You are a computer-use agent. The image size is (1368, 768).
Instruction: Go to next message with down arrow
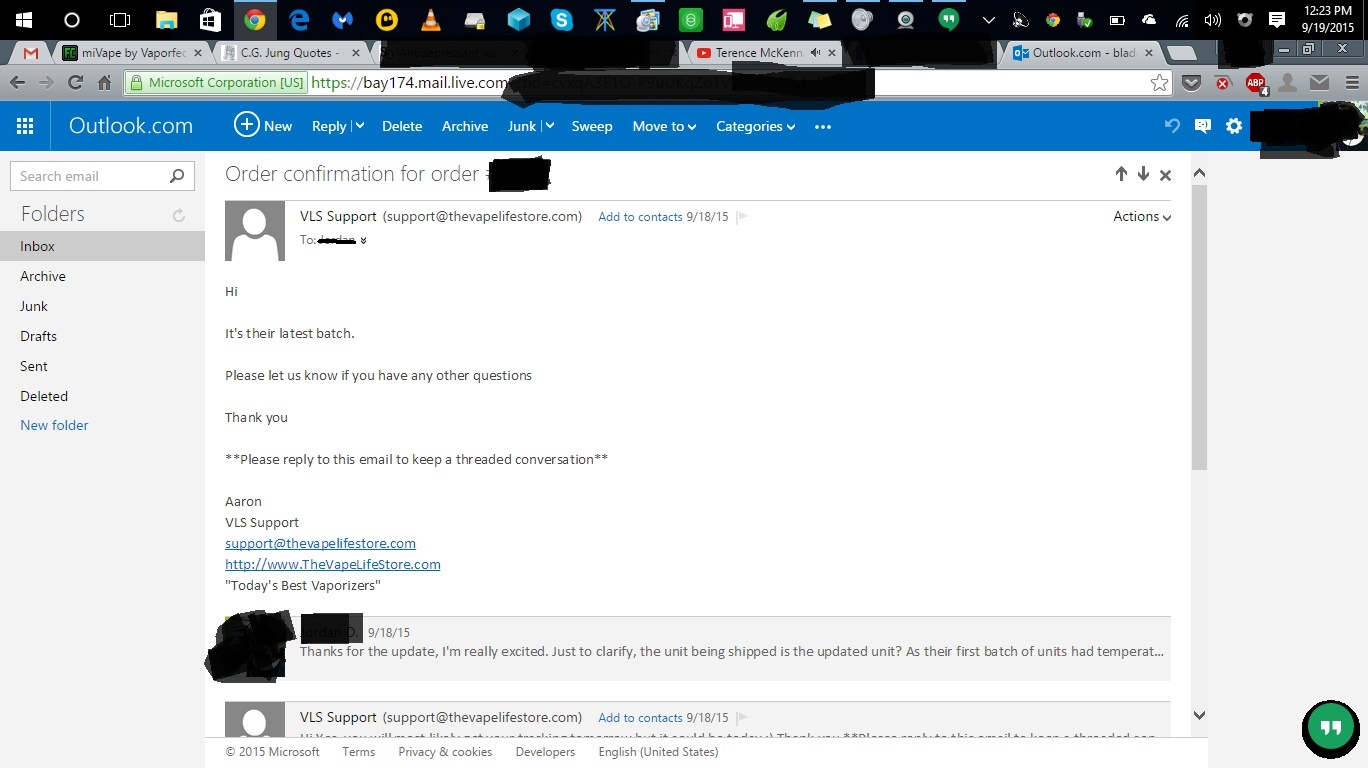pyautogui.click(x=1143, y=174)
